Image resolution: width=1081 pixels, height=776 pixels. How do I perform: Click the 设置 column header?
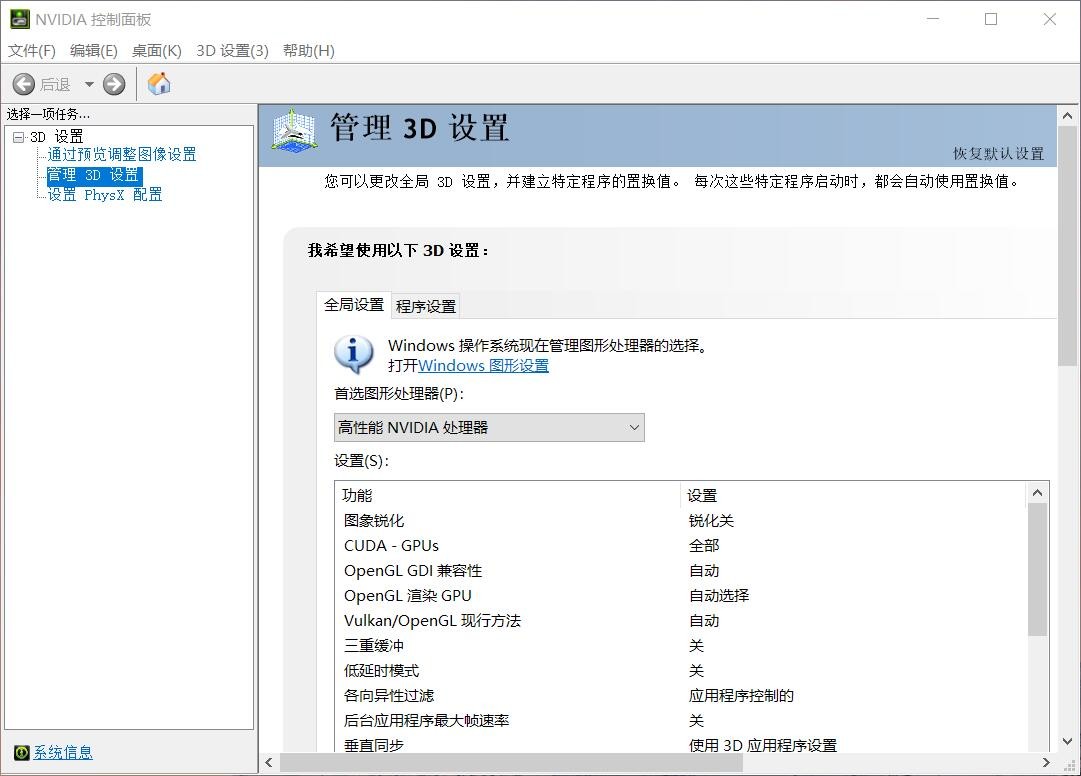853,495
